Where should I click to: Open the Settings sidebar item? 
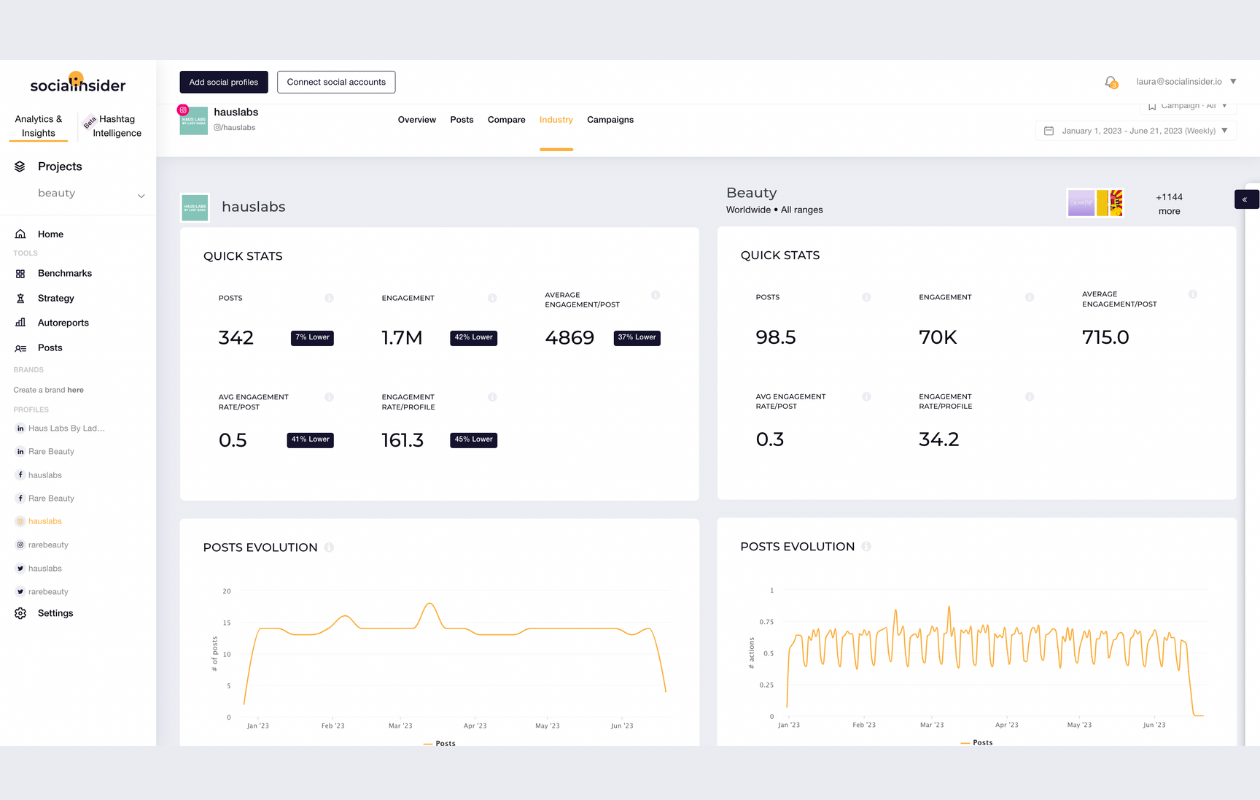56,613
